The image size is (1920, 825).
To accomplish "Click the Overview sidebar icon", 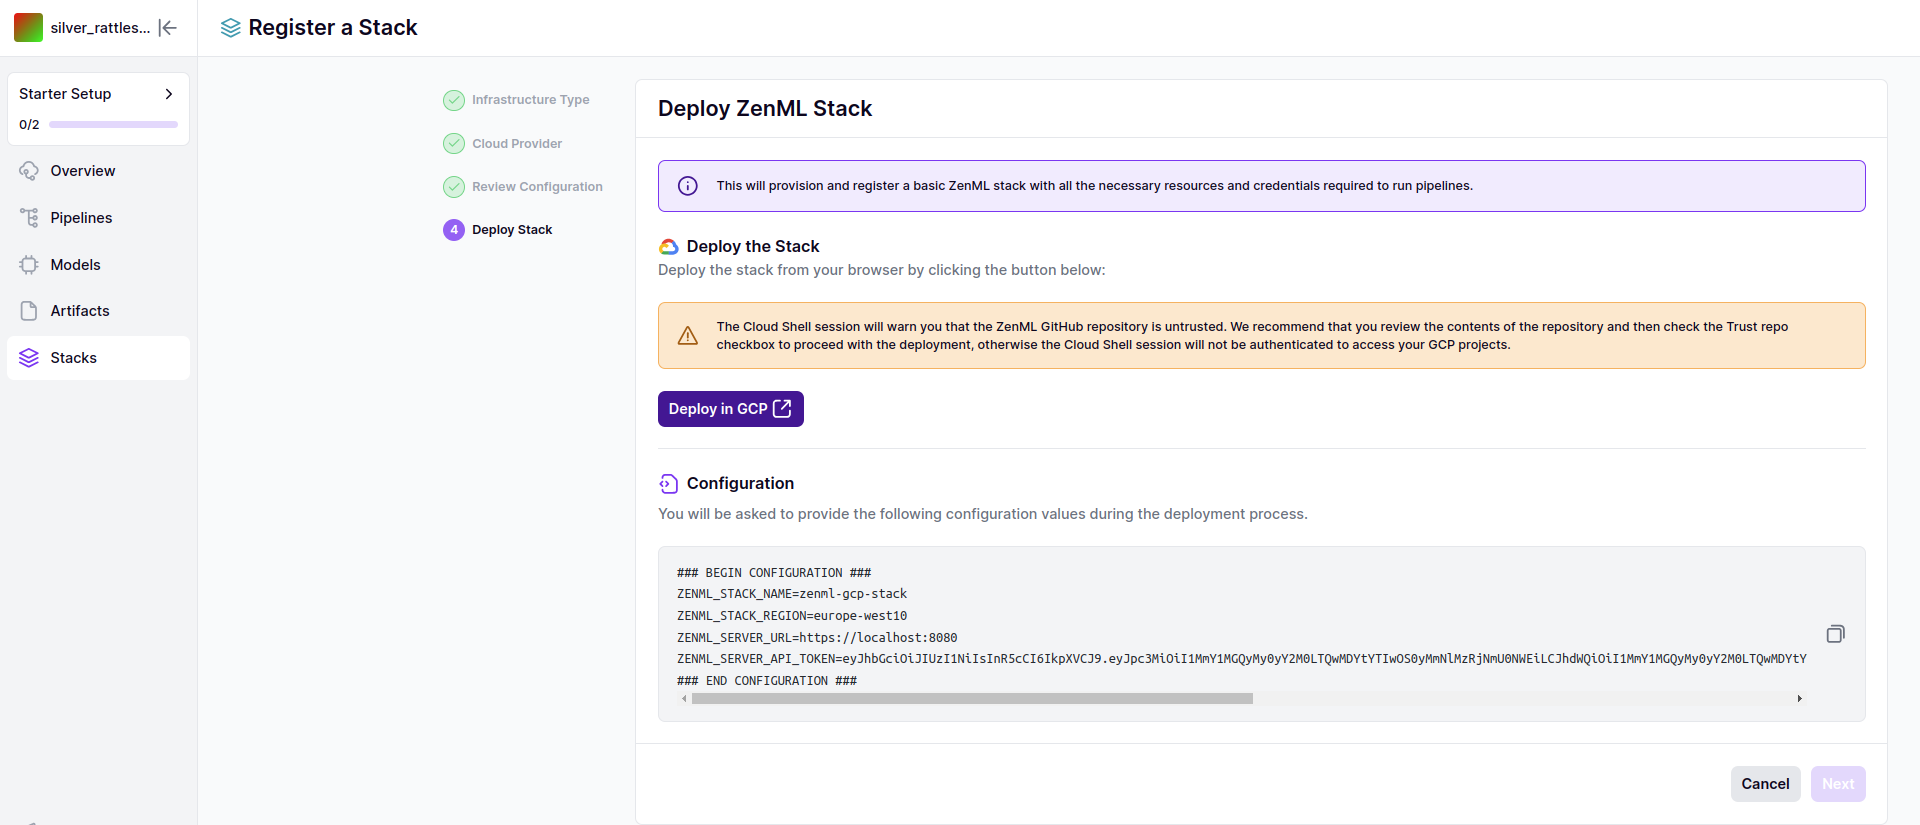I will [x=29, y=171].
